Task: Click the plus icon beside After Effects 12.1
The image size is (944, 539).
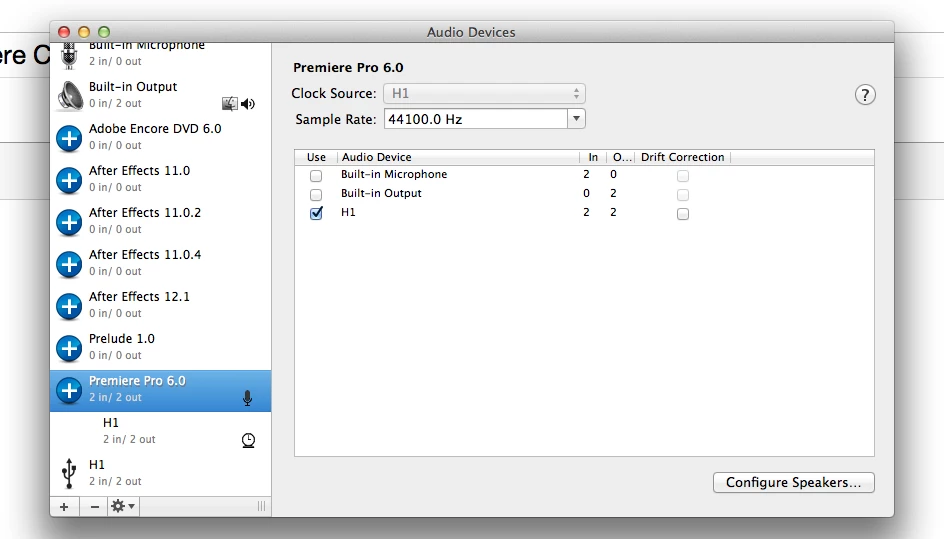Action: point(69,306)
